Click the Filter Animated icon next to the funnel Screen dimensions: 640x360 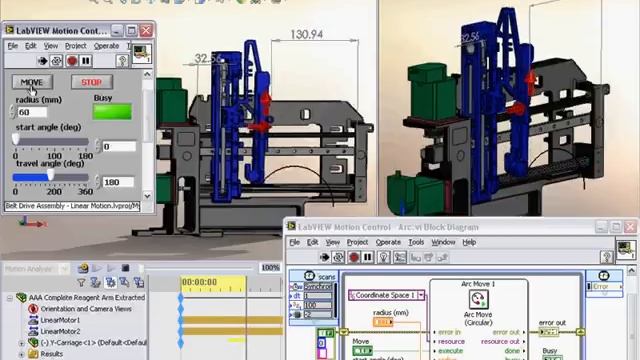pos(96,282)
